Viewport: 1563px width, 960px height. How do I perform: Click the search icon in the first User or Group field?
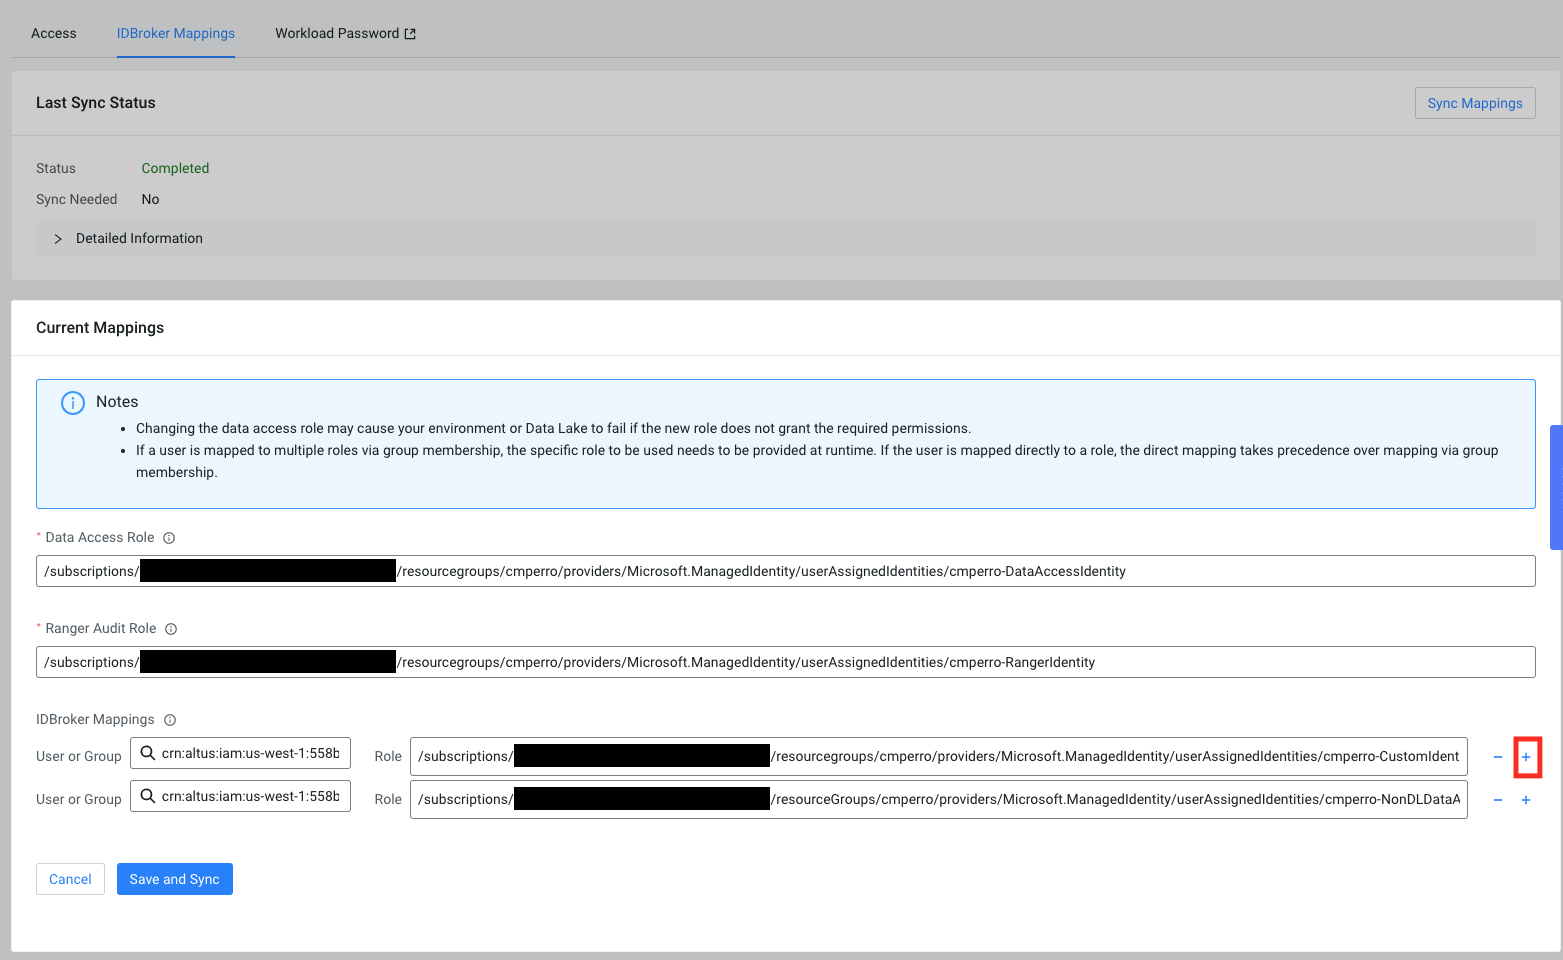147,752
